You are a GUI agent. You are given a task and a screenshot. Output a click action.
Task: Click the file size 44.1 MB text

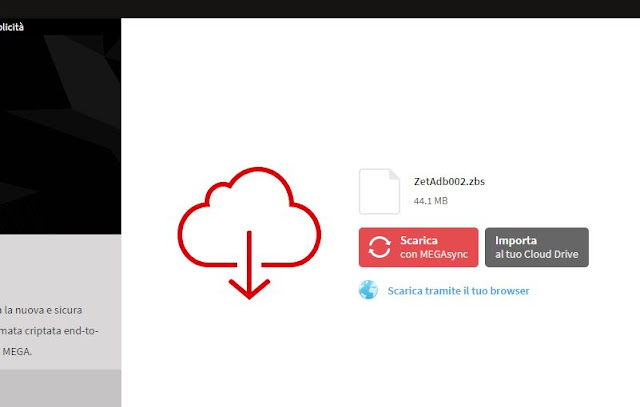point(431,201)
